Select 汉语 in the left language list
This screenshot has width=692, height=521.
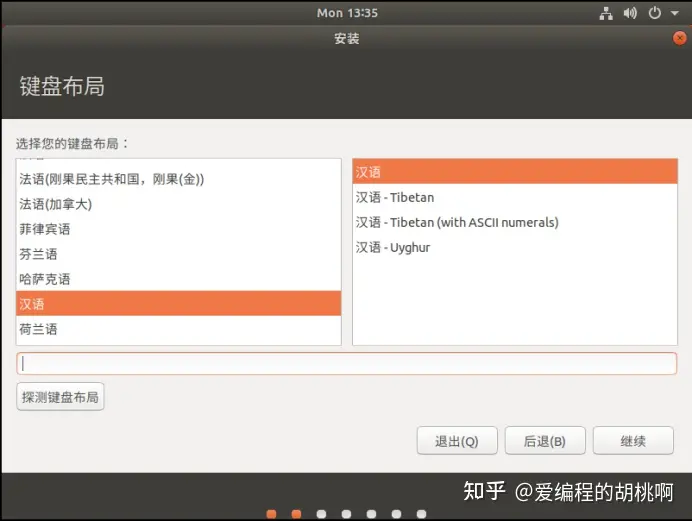179,304
